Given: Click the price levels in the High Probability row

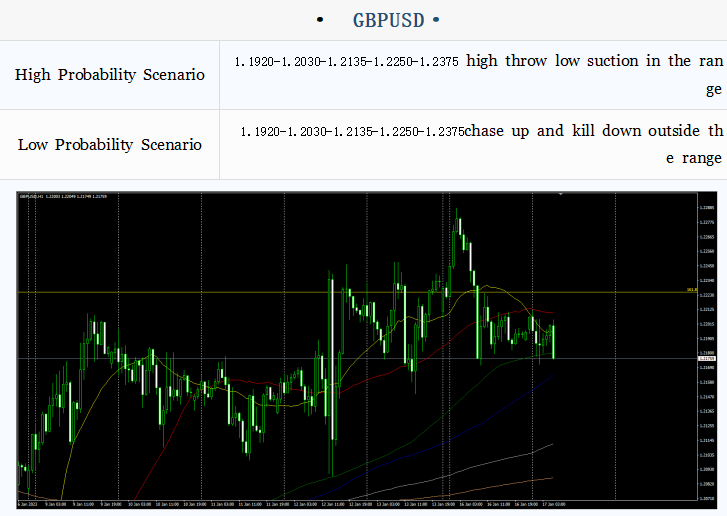Looking at the screenshot, I should (x=346, y=62).
